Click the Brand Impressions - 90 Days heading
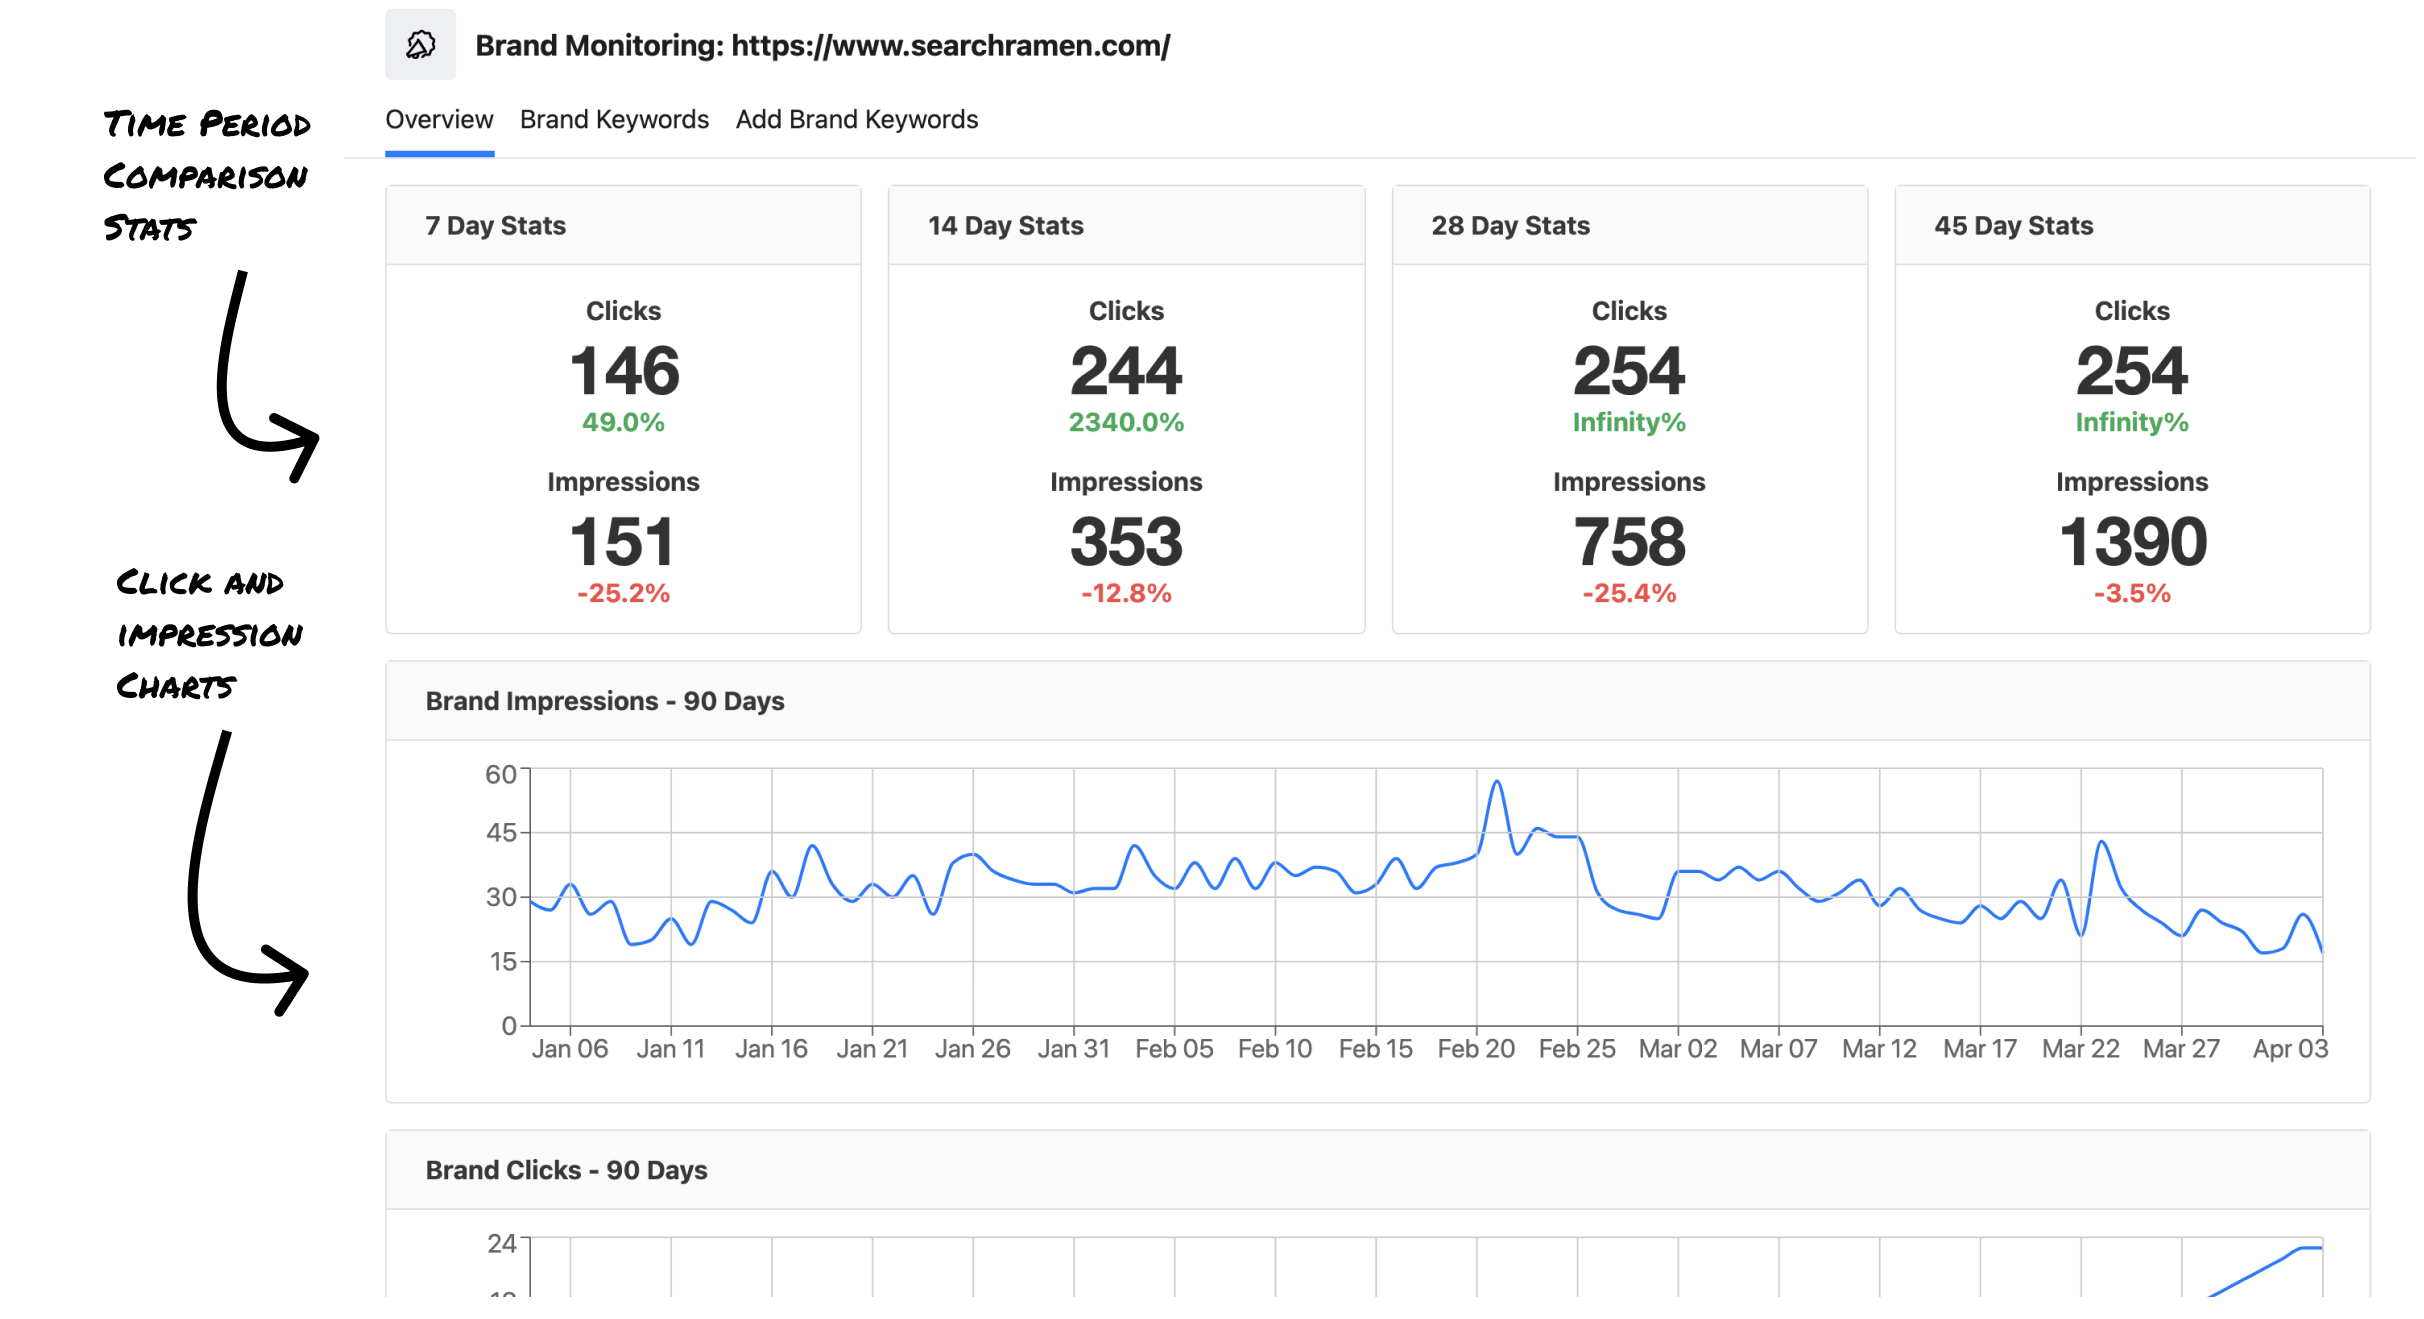The width and height of the screenshot is (2424, 1319). [x=604, y=701]
